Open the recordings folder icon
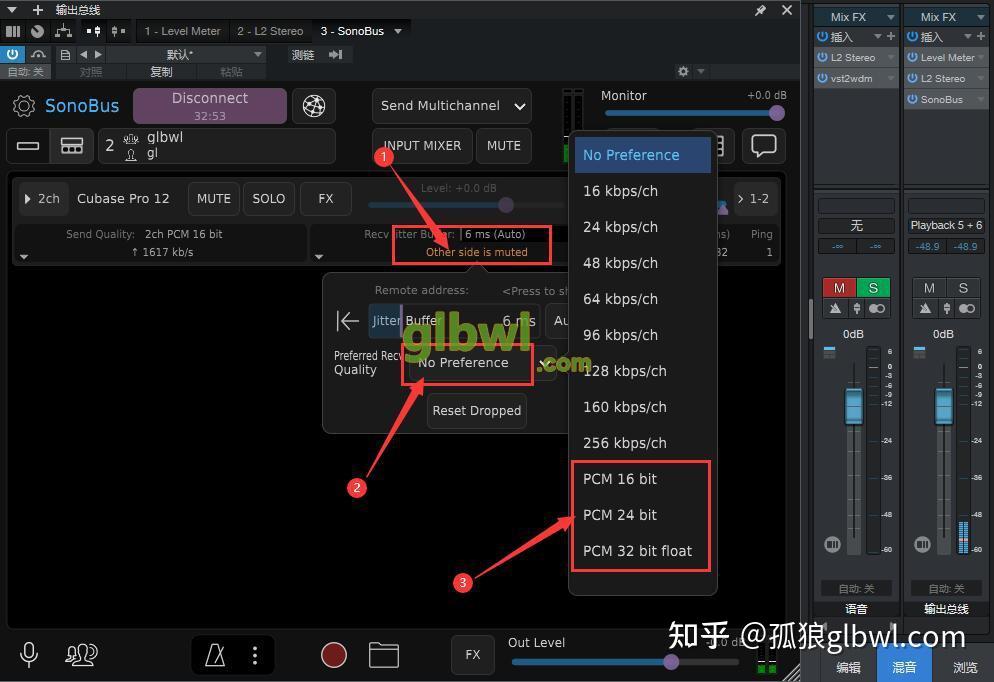This screenshot has height=682, width=994. point(384,655)
